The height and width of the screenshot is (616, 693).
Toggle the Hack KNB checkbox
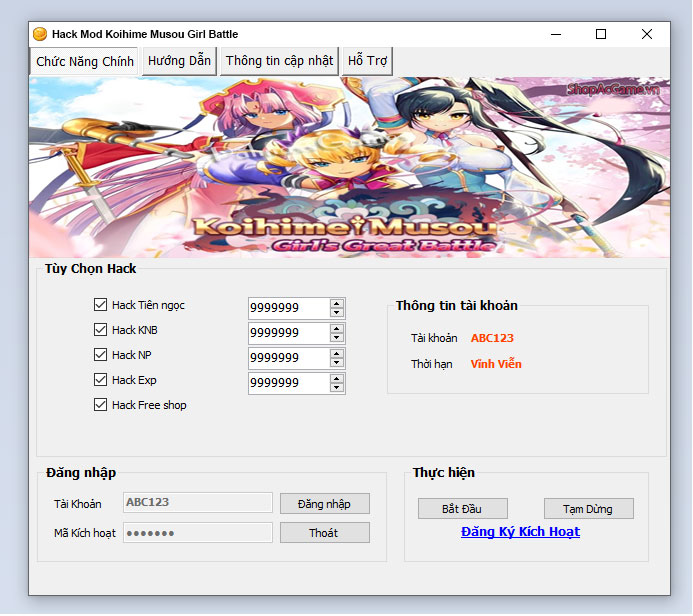click(x=100, y=330)
